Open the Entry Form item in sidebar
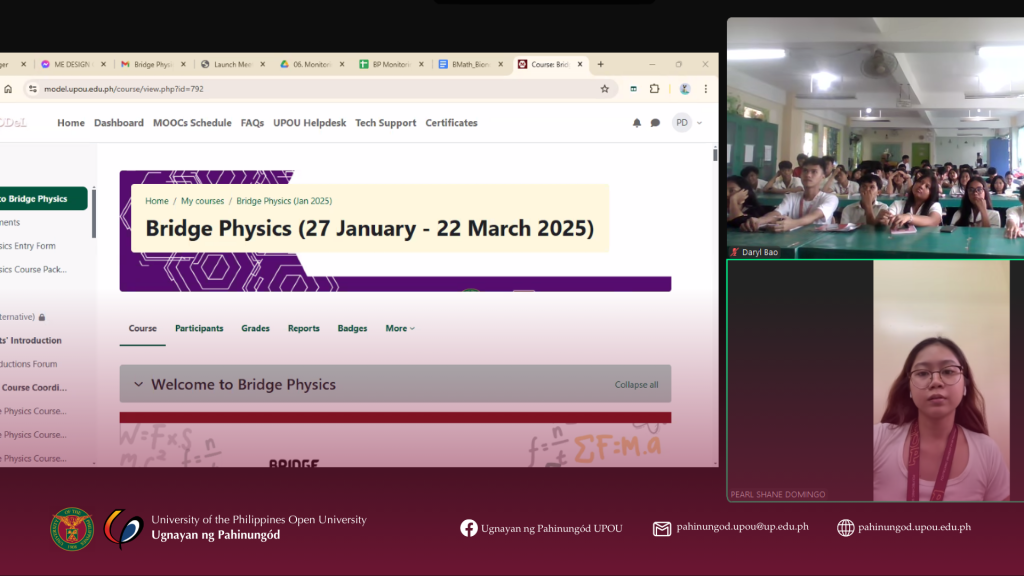Screen dimensions: 1024x576 (x=28, y=246)
